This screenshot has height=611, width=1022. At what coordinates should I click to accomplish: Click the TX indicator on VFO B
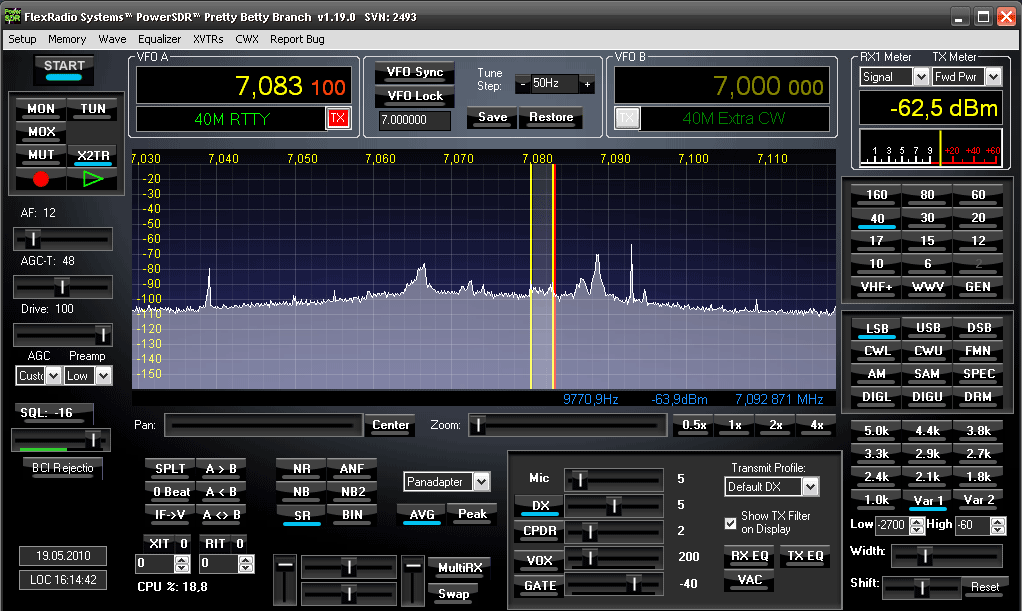point(626,119)
